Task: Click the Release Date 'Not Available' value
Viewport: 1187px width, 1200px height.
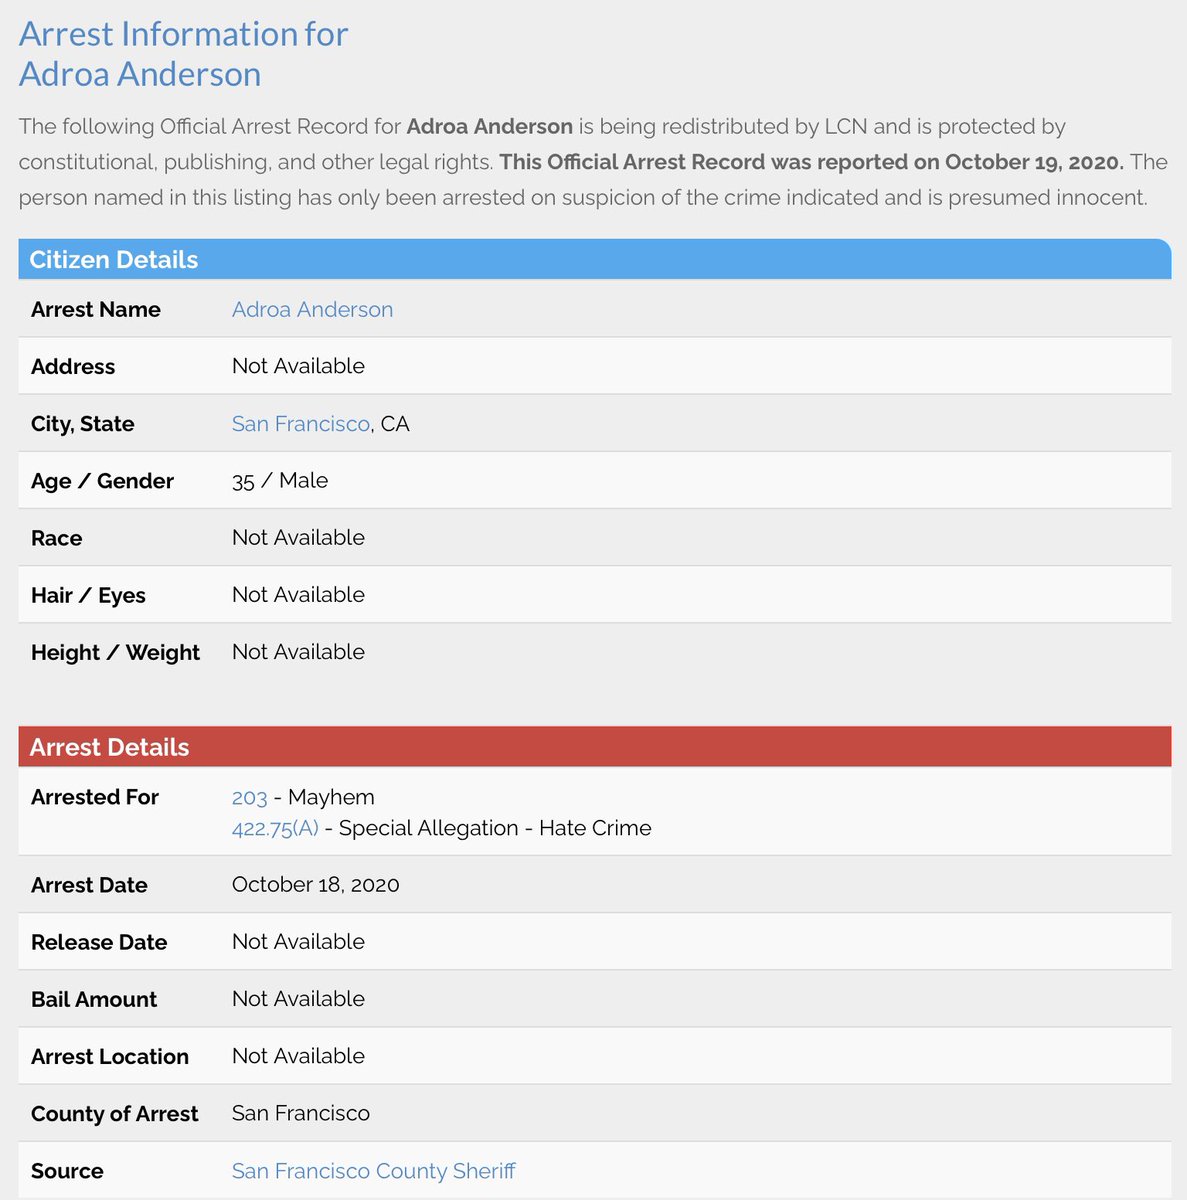Action: click(298, 942)
